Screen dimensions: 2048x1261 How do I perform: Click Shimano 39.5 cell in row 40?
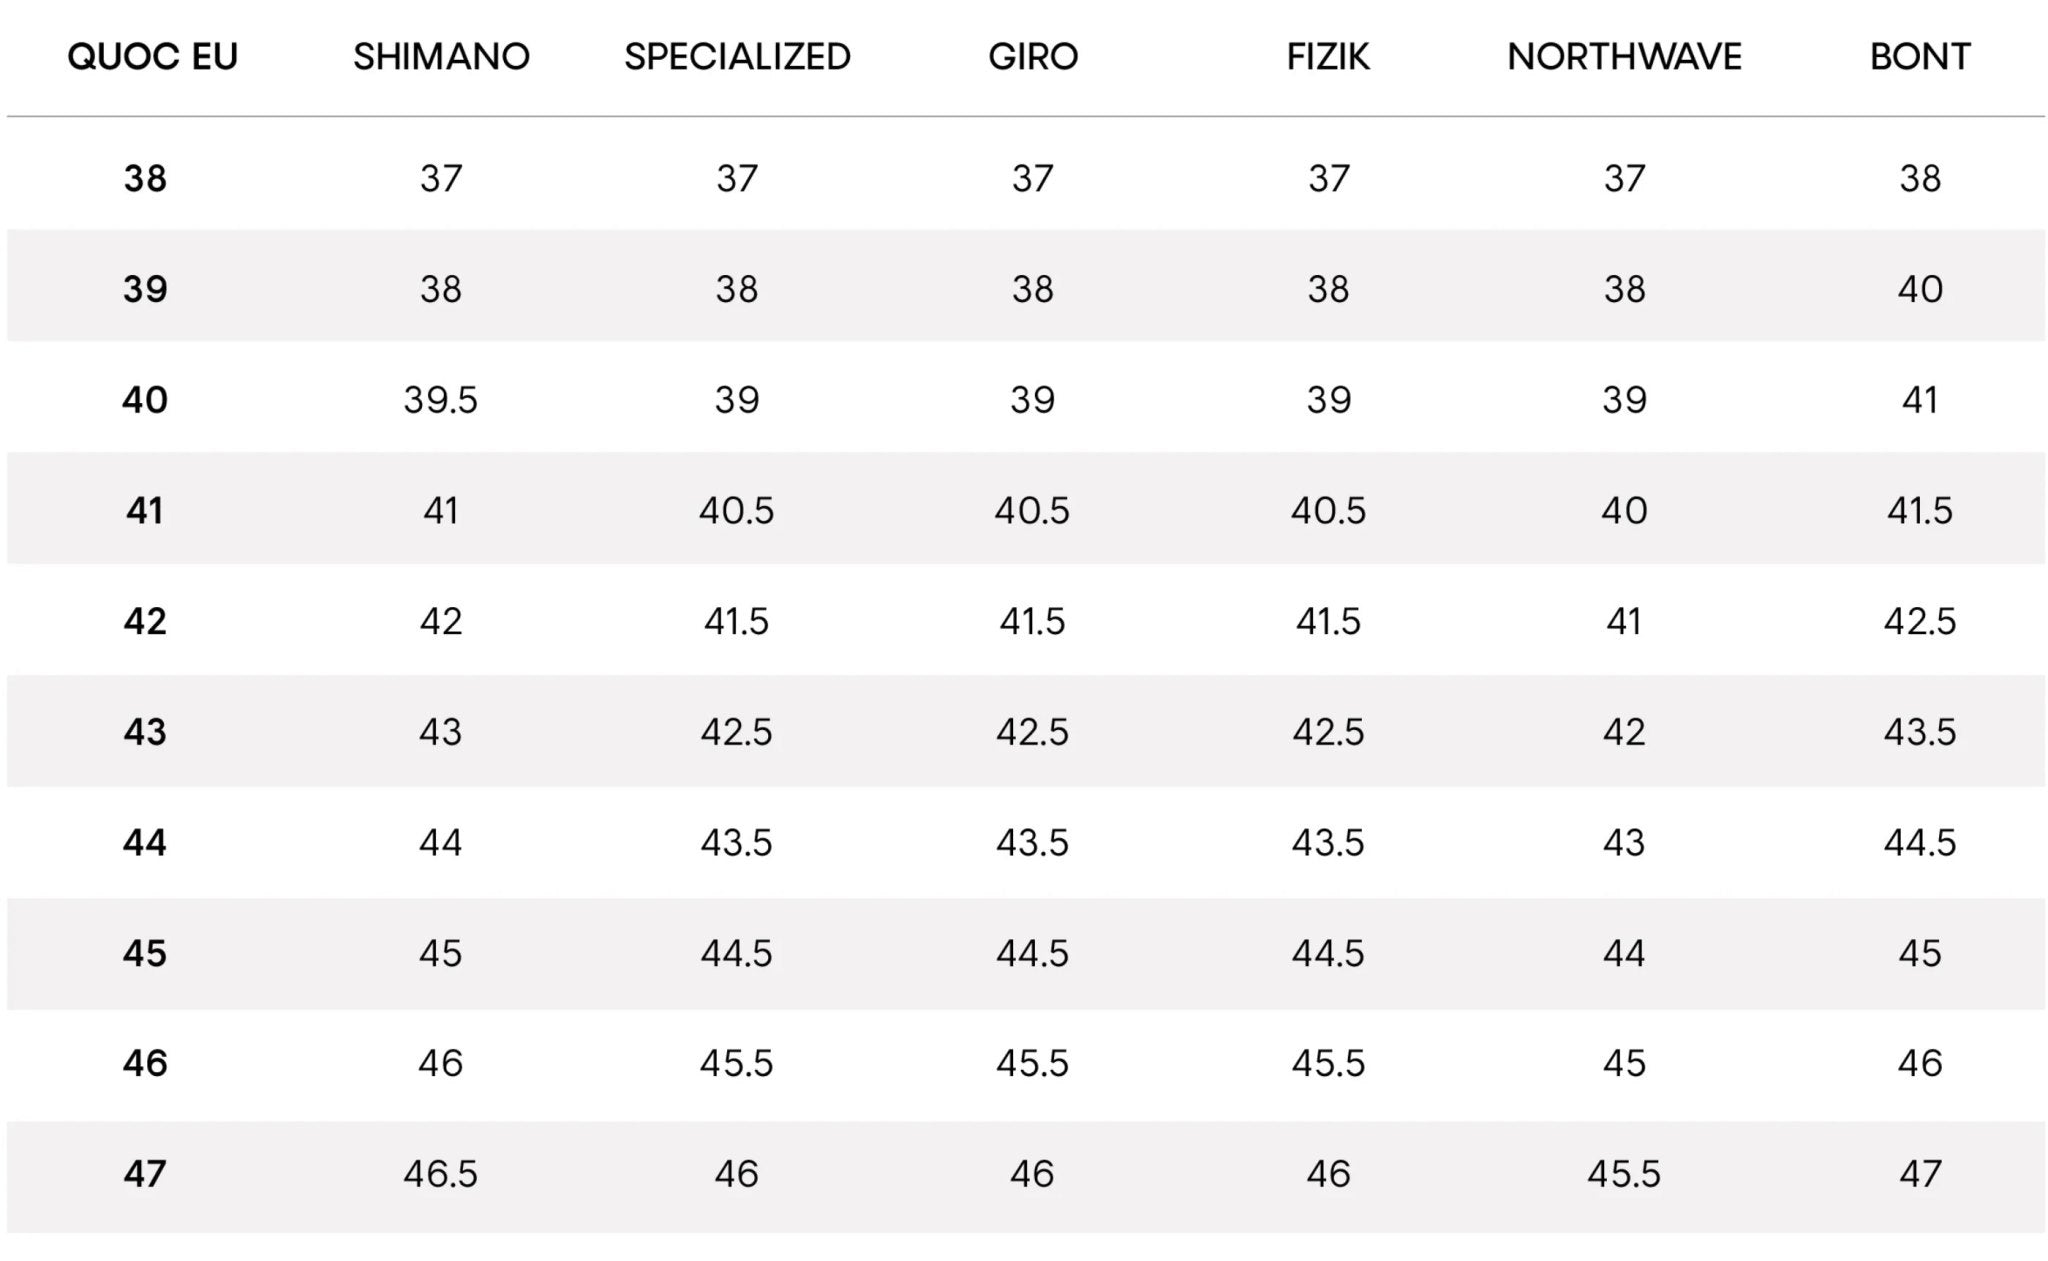tap(441, 400)
